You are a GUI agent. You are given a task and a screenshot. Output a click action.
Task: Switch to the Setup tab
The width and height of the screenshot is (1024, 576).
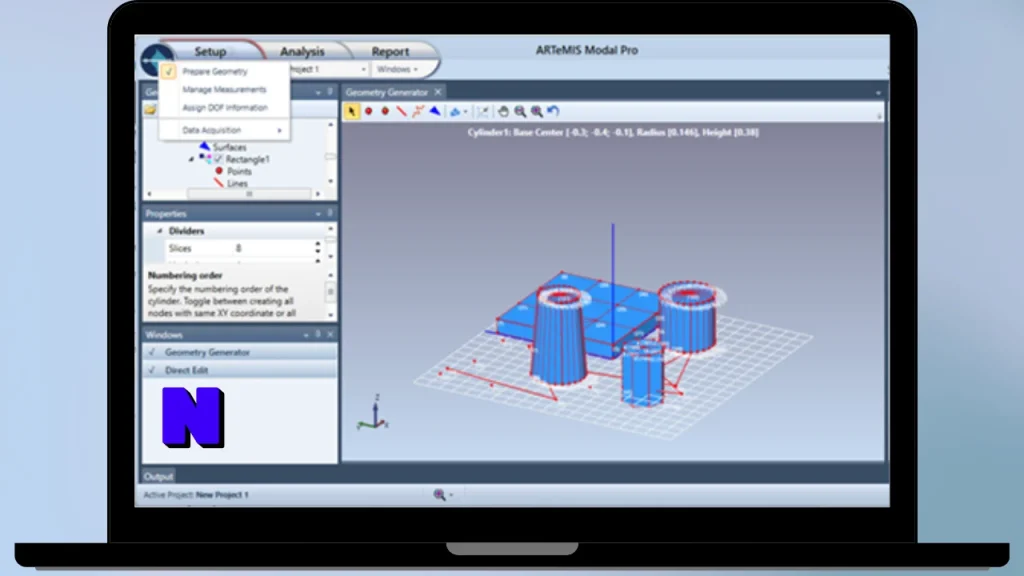(210, 52)
